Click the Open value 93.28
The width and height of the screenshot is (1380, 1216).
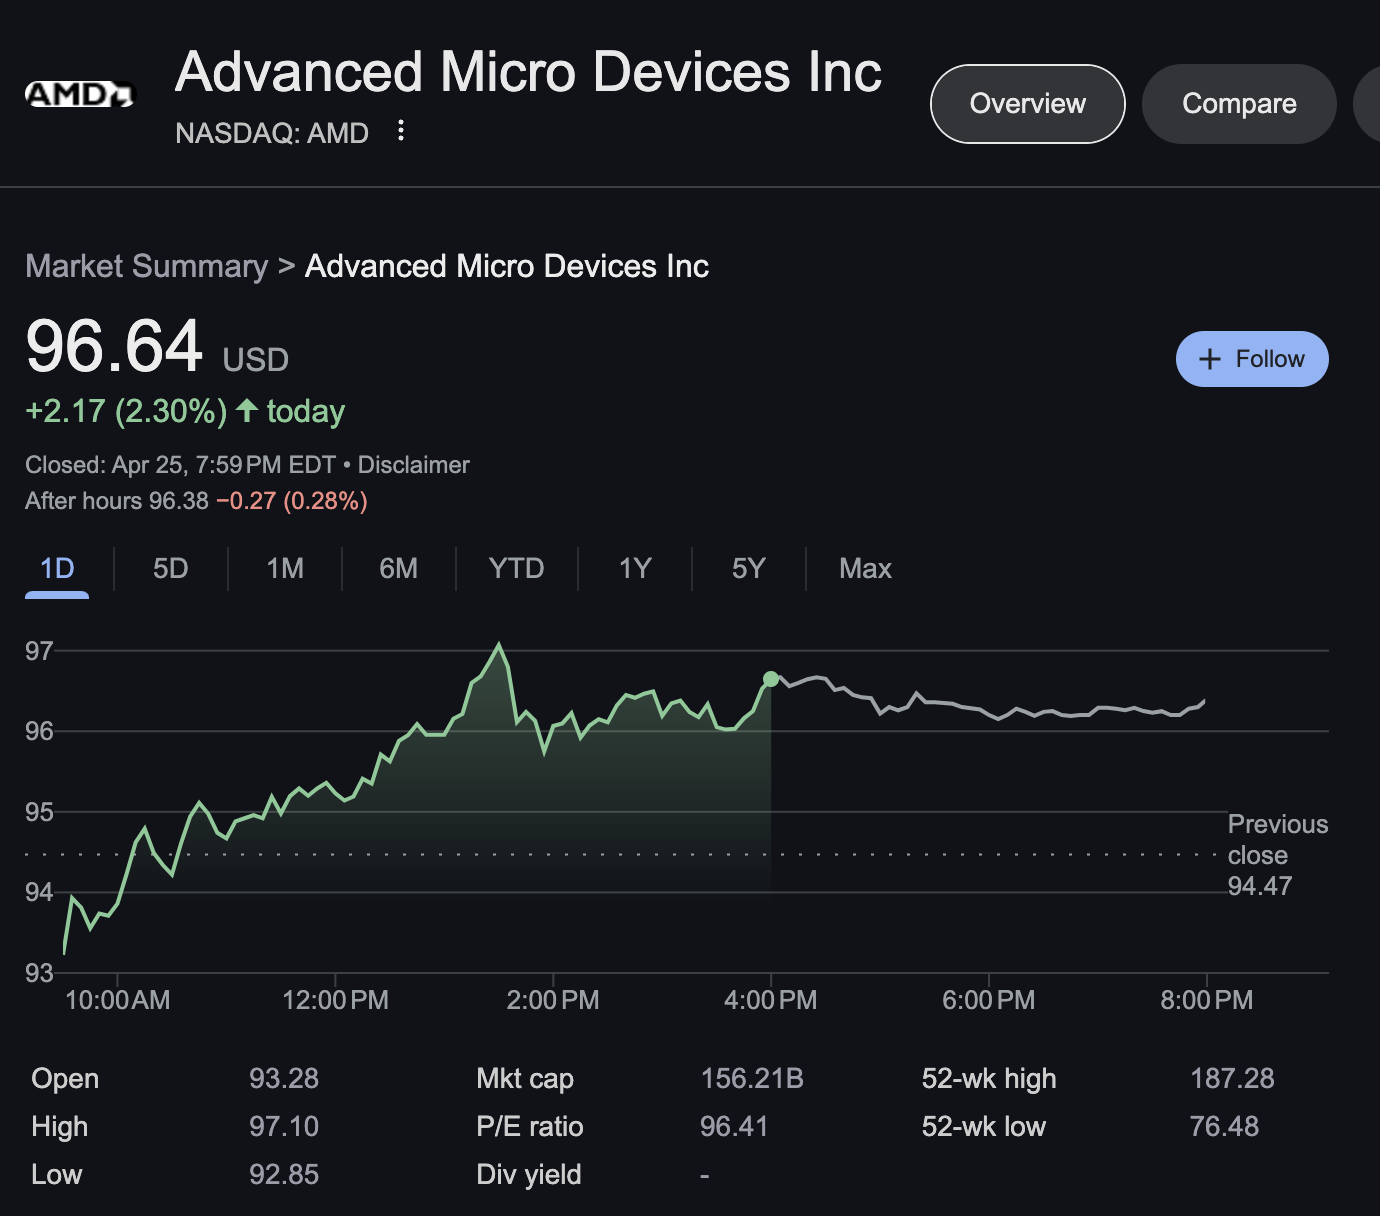(284, 1079)
